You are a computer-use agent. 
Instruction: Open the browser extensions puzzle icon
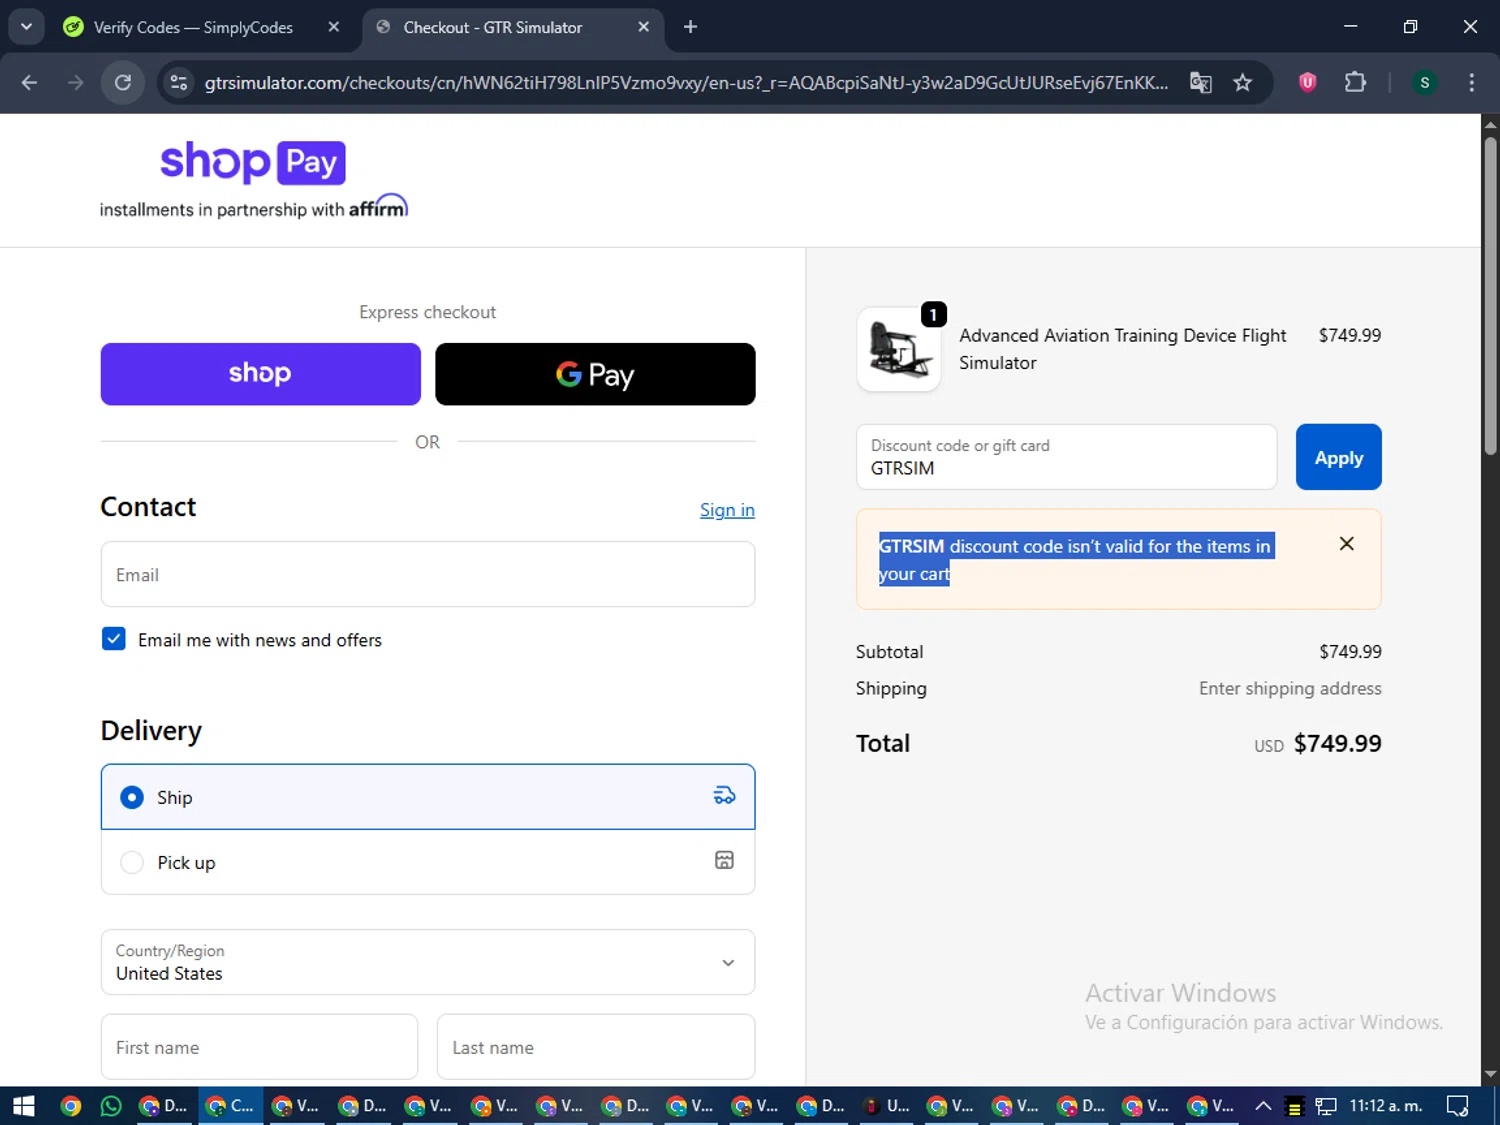click(1355, 83)
